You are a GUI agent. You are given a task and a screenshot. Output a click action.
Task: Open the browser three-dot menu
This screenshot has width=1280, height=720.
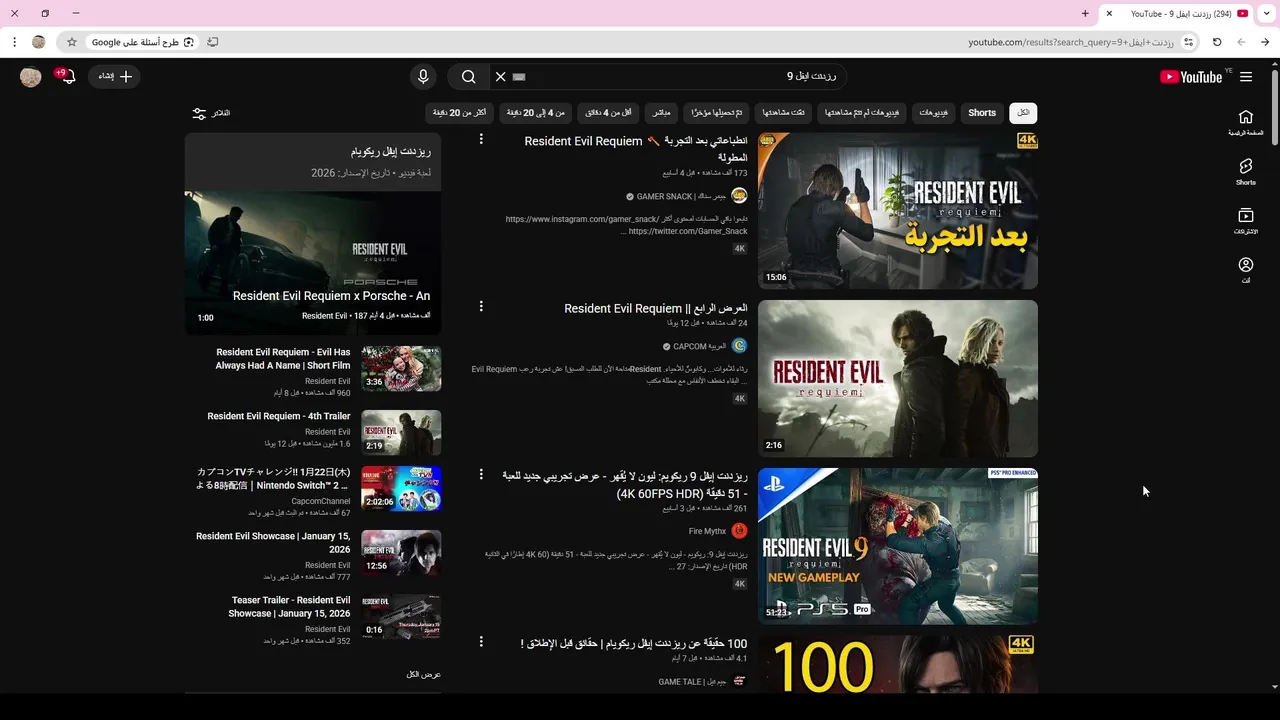click(14, 42)
